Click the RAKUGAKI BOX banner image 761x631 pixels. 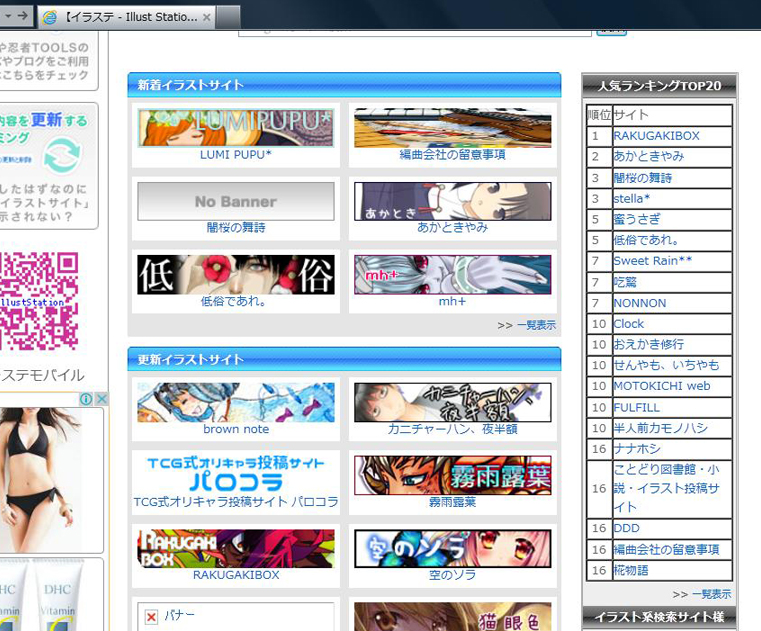click(236, 548)
